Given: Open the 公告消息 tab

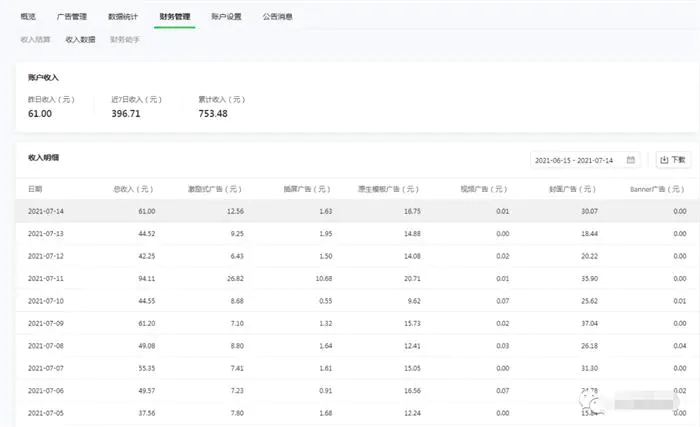Looking at the screenshot, I should coord(278,17).
